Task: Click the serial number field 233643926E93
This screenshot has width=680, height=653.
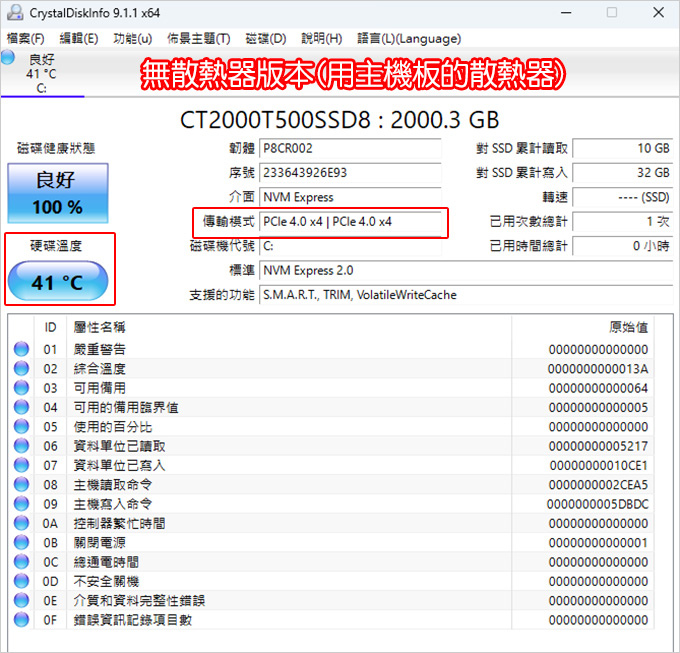Action: click(x=350, y=173)
